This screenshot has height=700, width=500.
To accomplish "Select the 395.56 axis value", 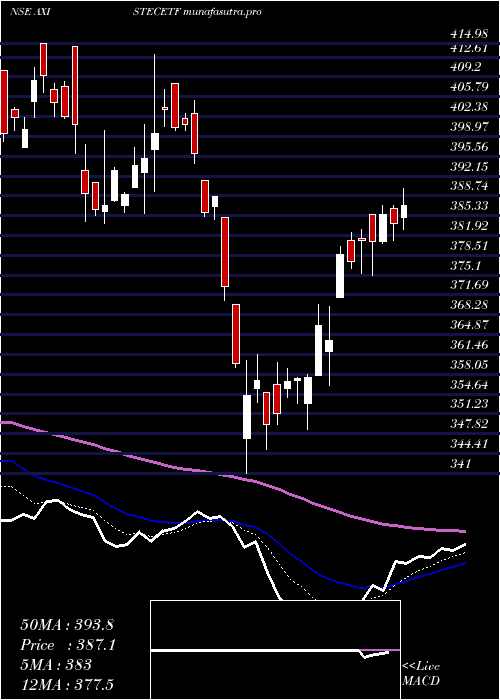I will point(469,146).
